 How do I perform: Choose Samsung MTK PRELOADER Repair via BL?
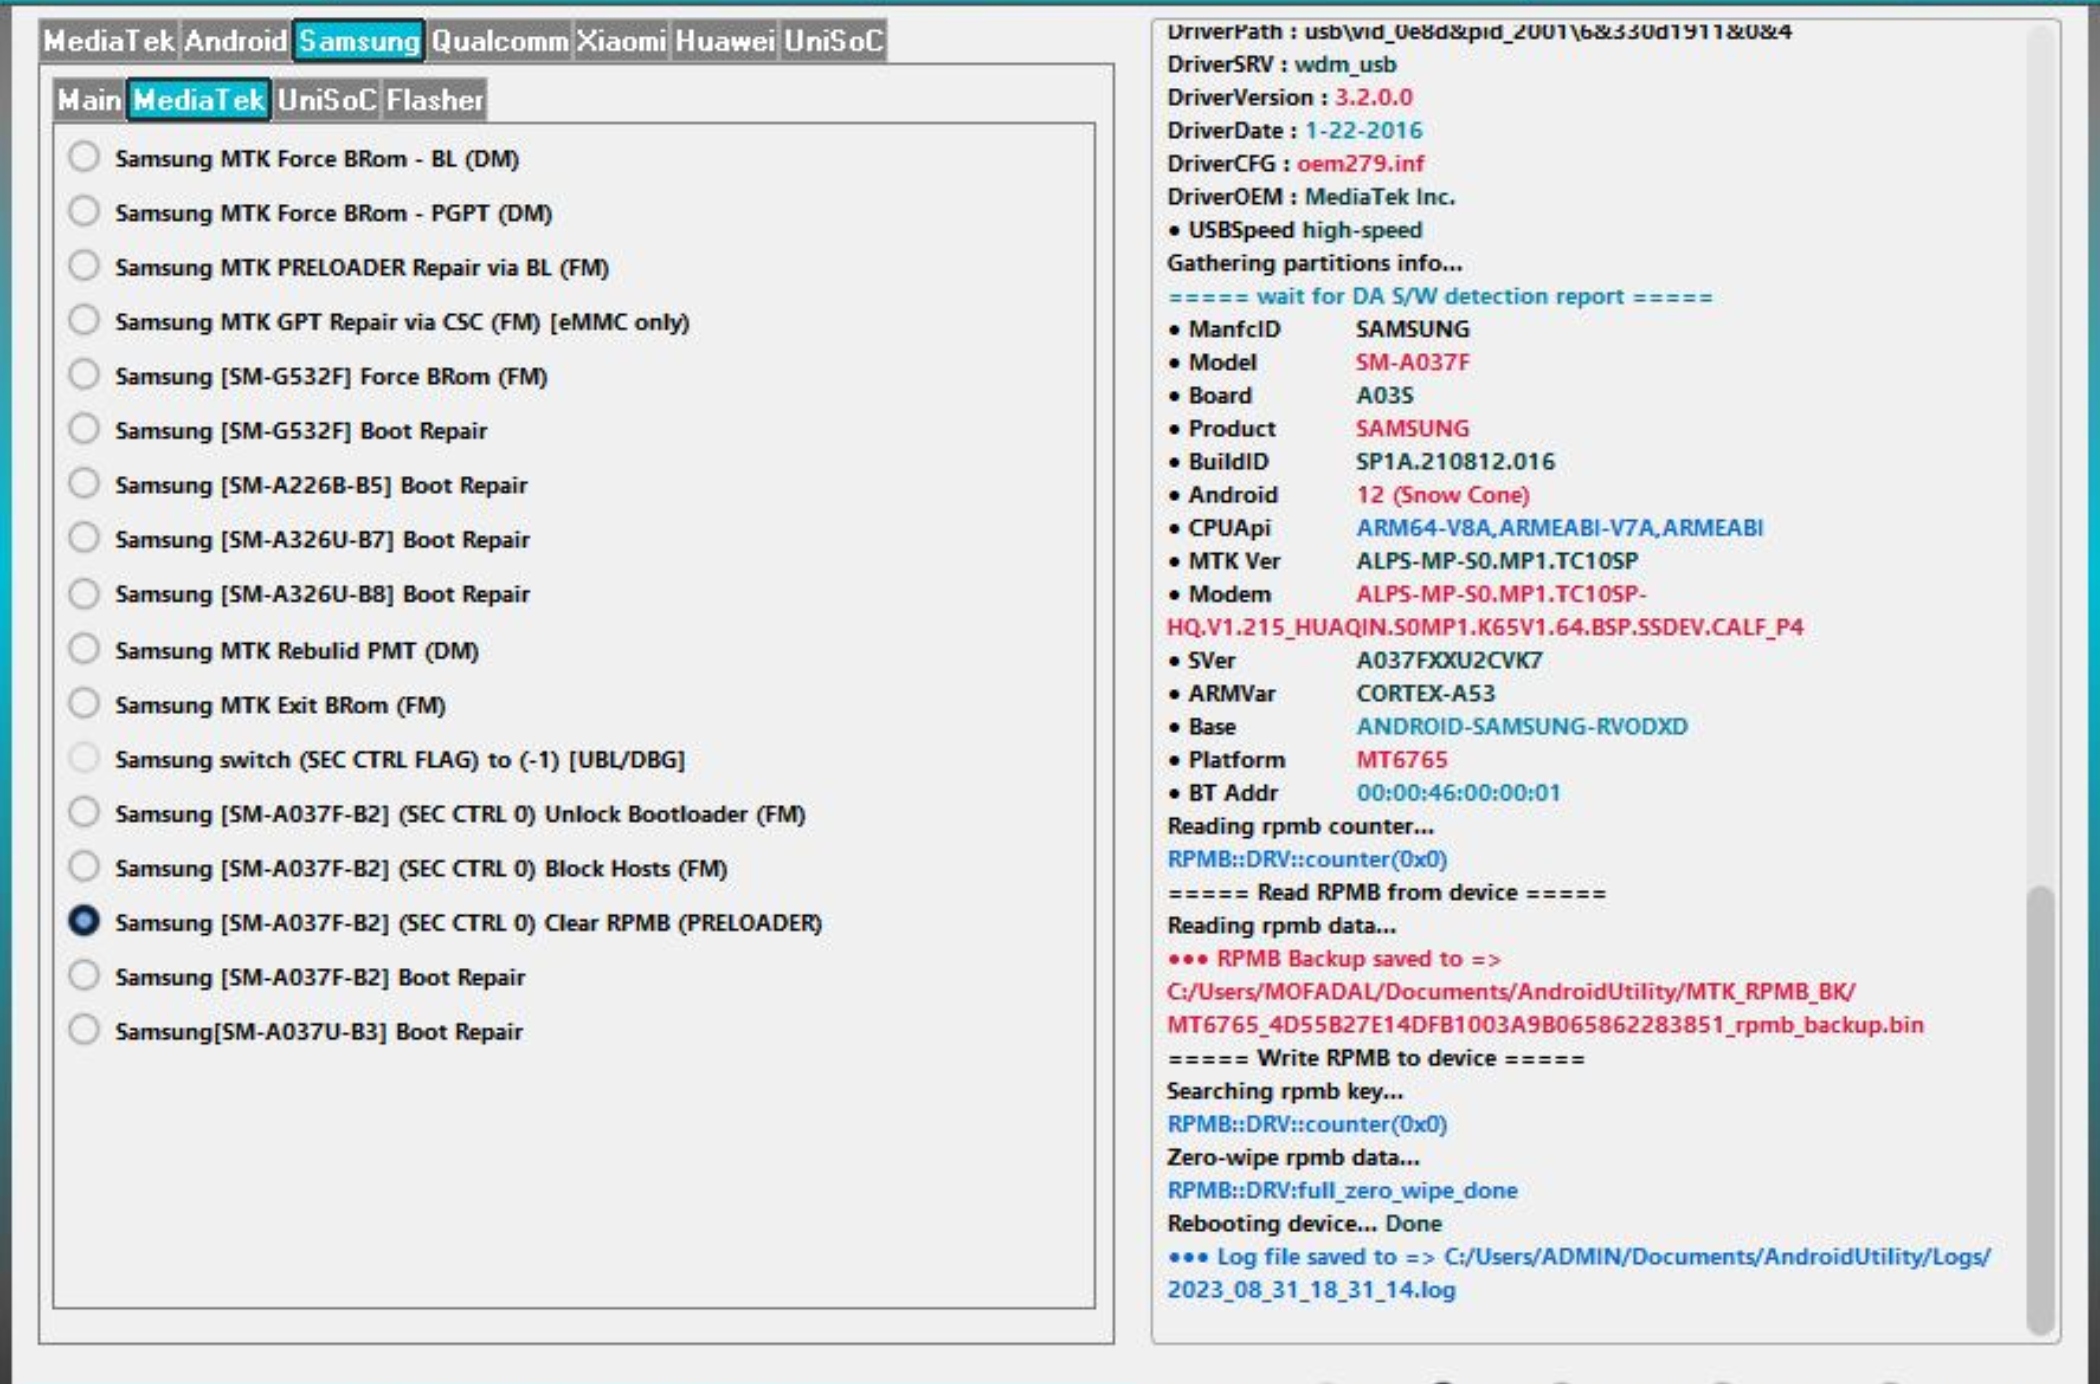[84, 266]
